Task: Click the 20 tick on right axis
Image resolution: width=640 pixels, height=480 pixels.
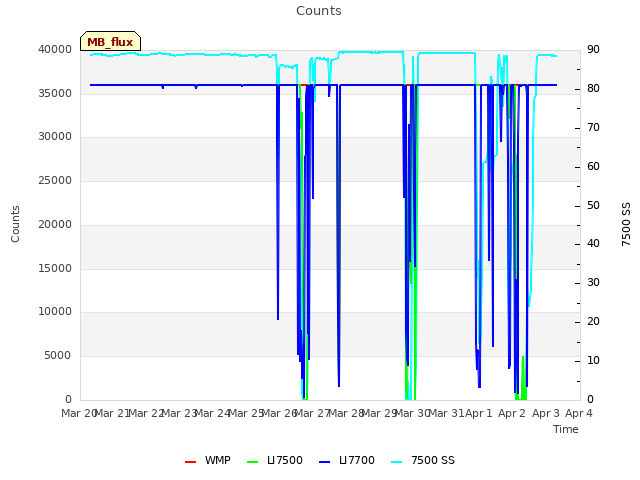Action: 593,322
